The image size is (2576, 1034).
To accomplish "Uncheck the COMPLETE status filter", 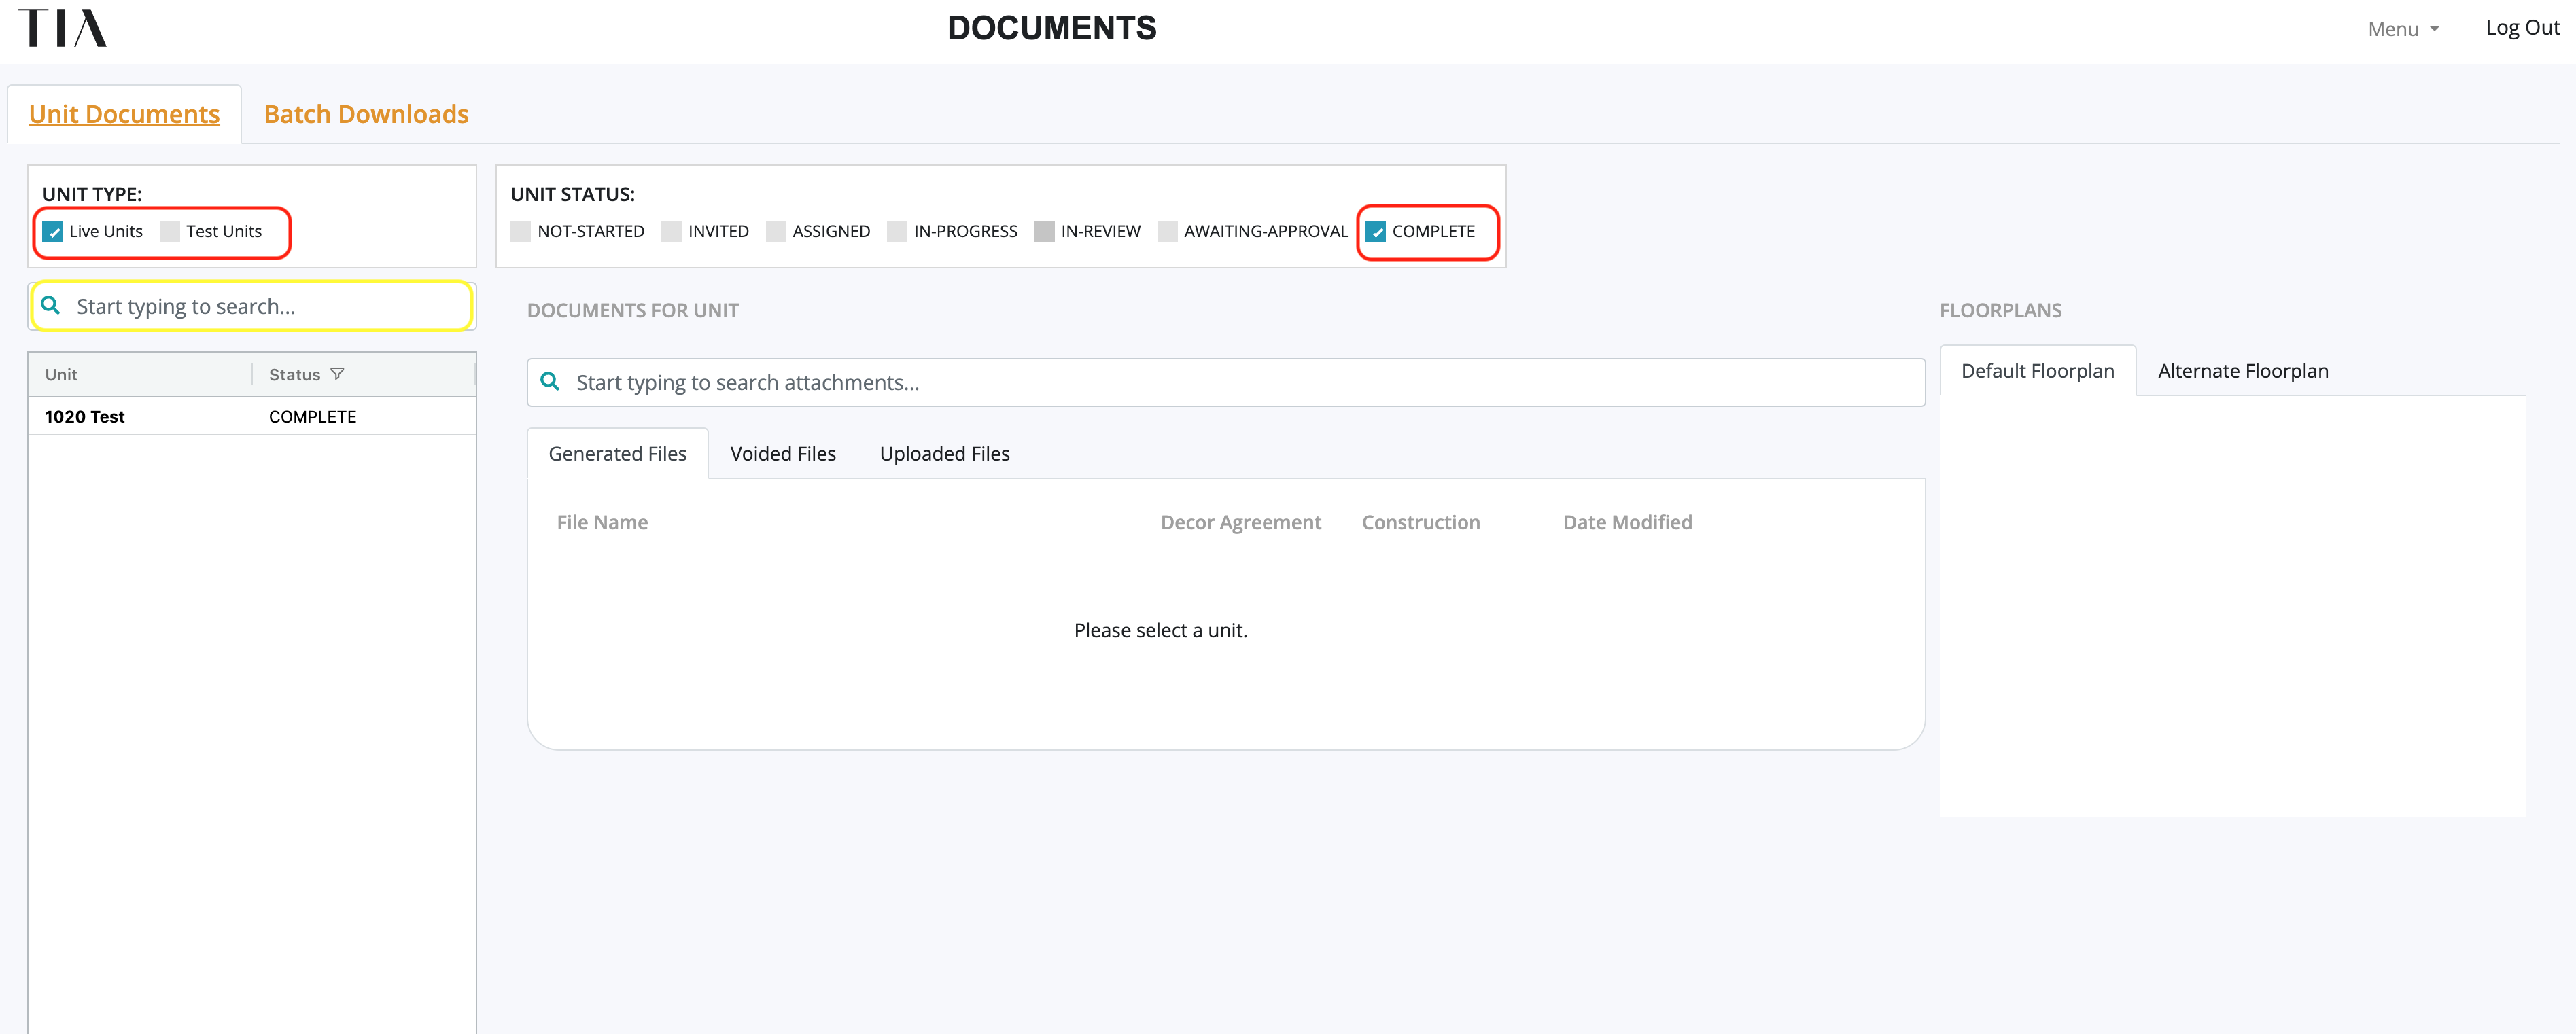I will click(1376, 232).
